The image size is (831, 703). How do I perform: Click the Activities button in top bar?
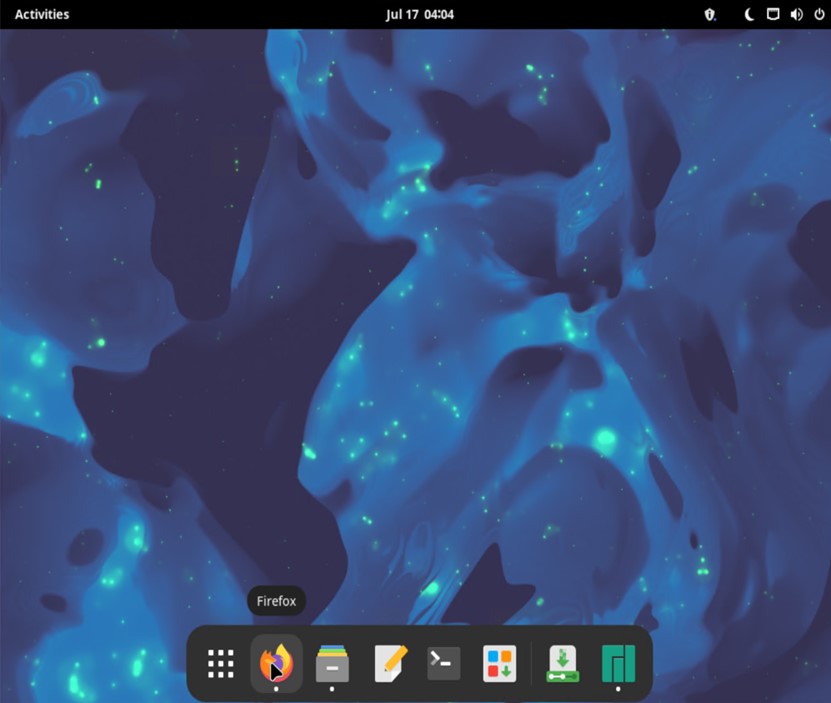coord(42,14)
